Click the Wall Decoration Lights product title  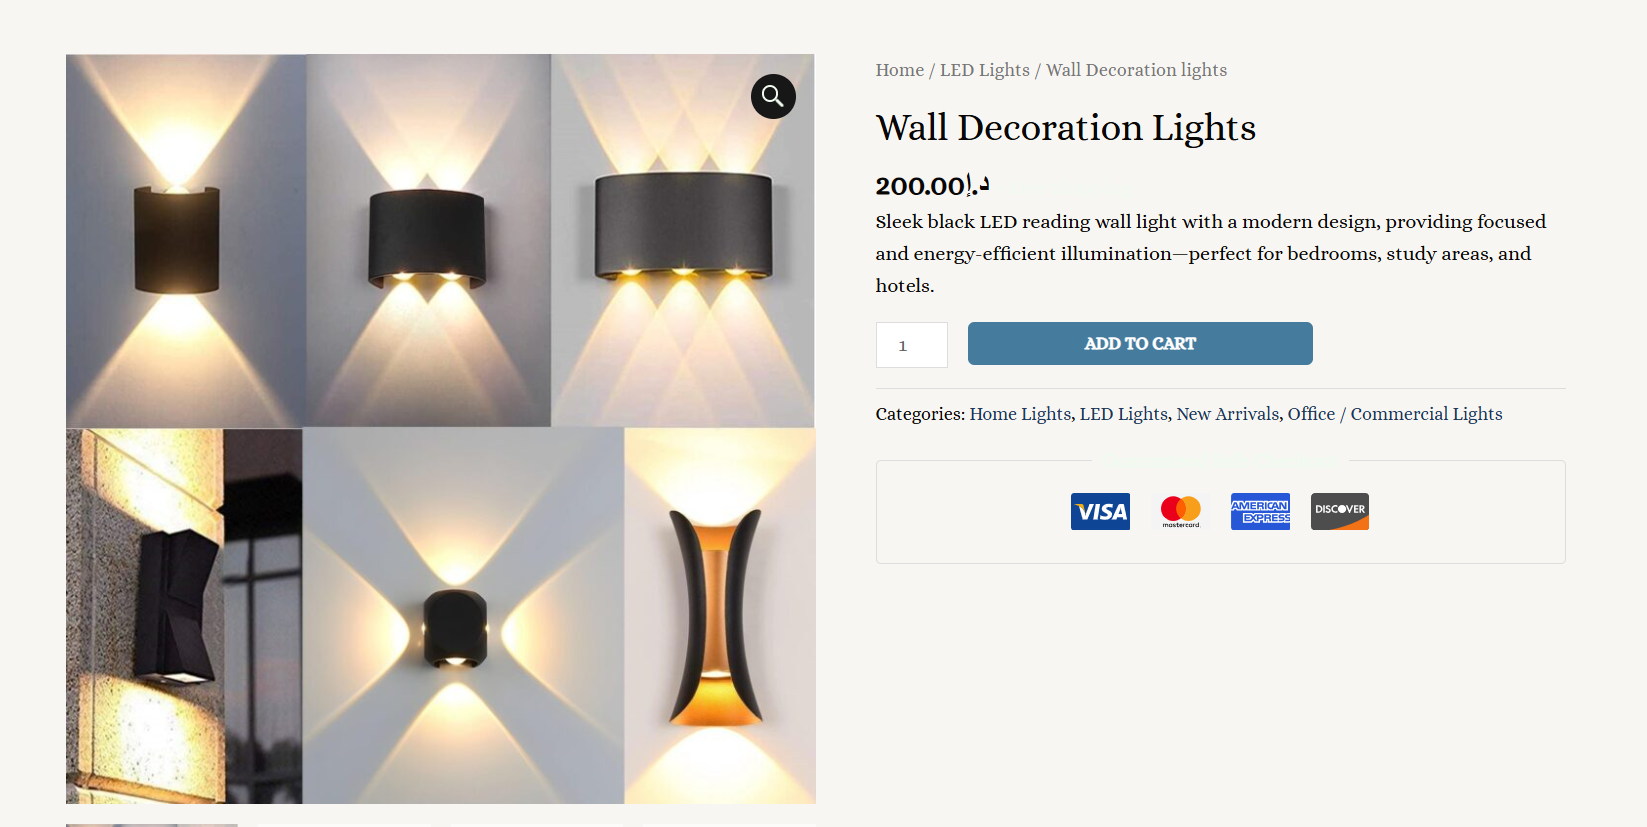(x=1065, y=128)
